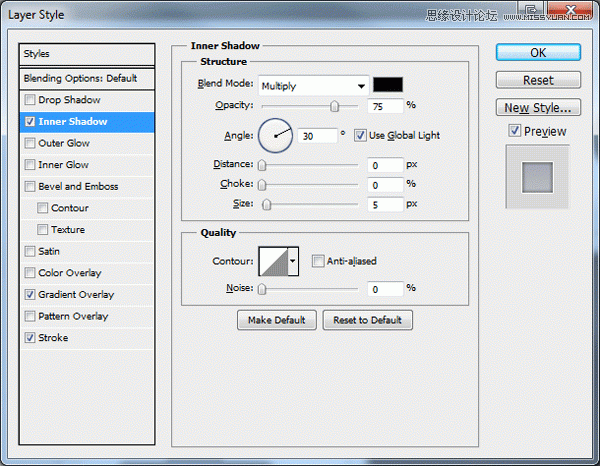
Task: Toggle the Drop Shadow checkbox
Action: (29, 100)
